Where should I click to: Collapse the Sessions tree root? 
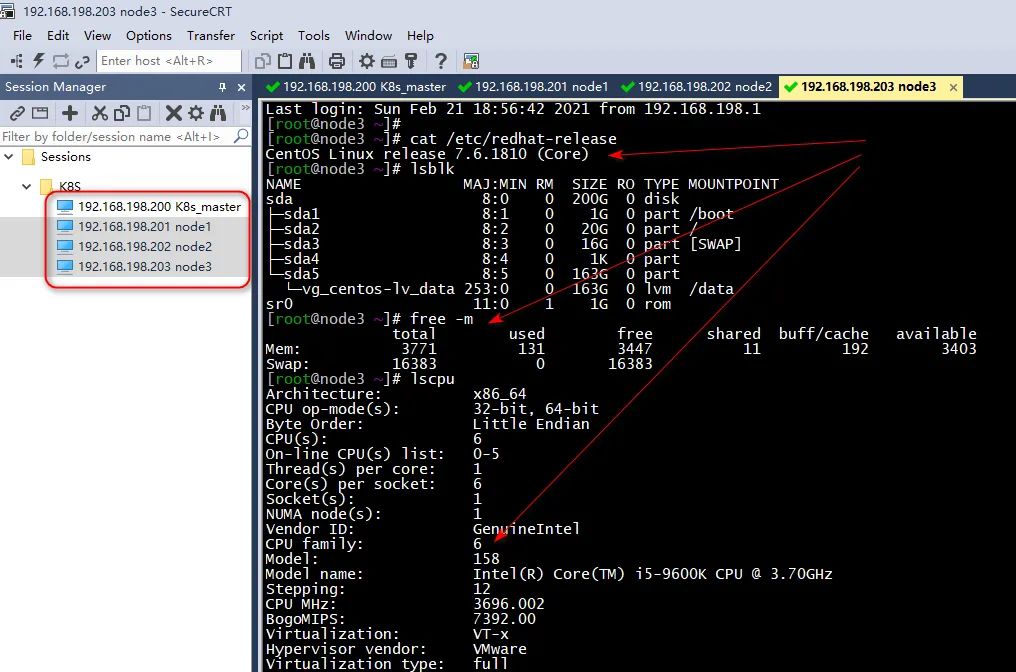click(9, 157)
